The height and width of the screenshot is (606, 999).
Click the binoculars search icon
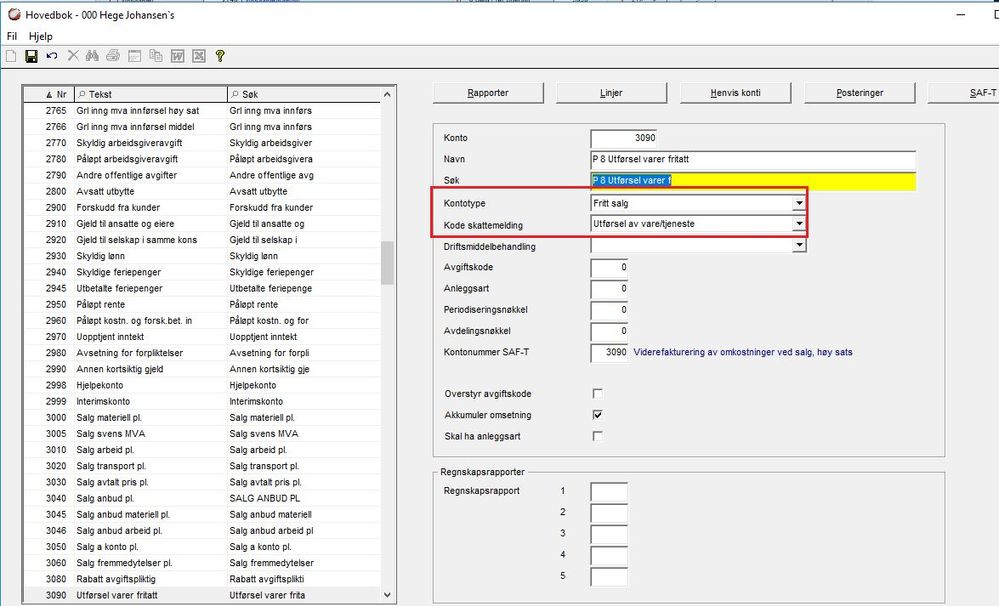(92, 56)
